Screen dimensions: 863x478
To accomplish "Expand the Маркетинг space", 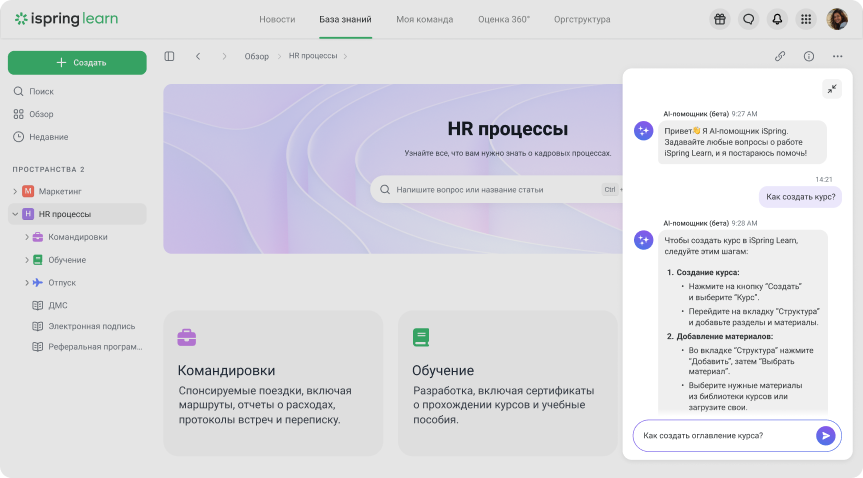I will [15, 191].
